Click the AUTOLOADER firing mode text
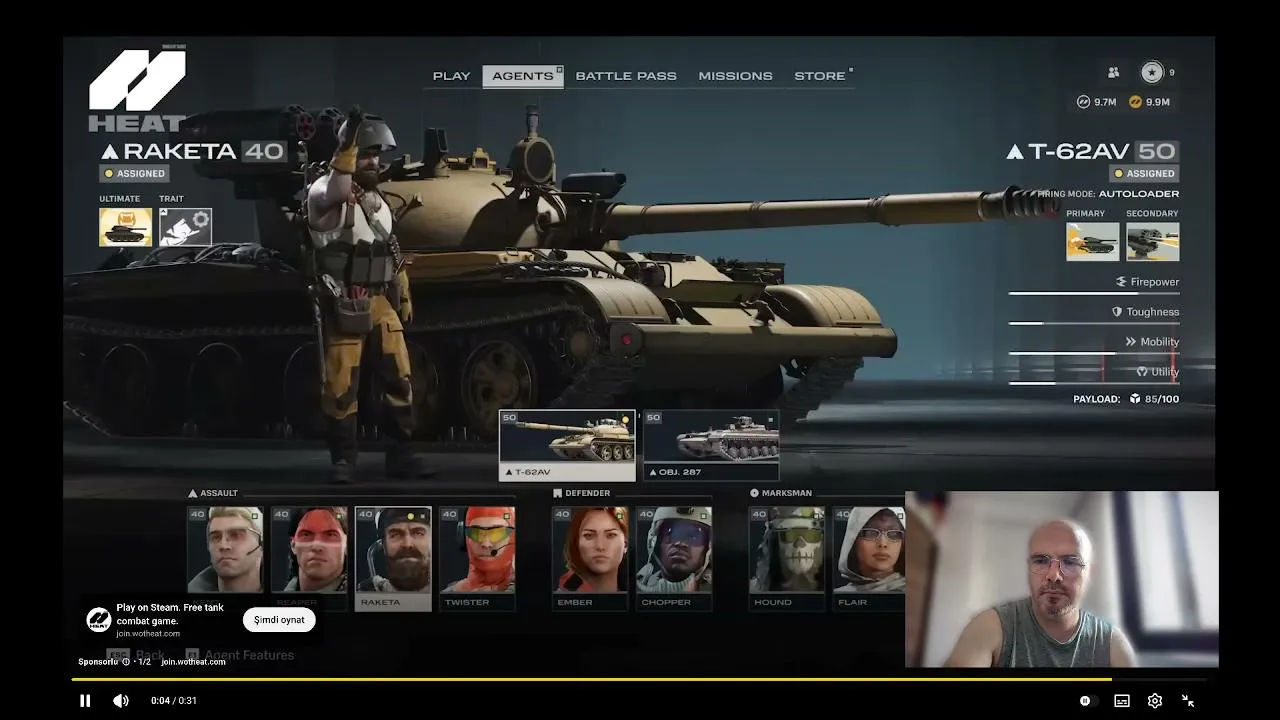Image resolution: width=1280 pixels, height=720 pixels. click(1139, 194)
